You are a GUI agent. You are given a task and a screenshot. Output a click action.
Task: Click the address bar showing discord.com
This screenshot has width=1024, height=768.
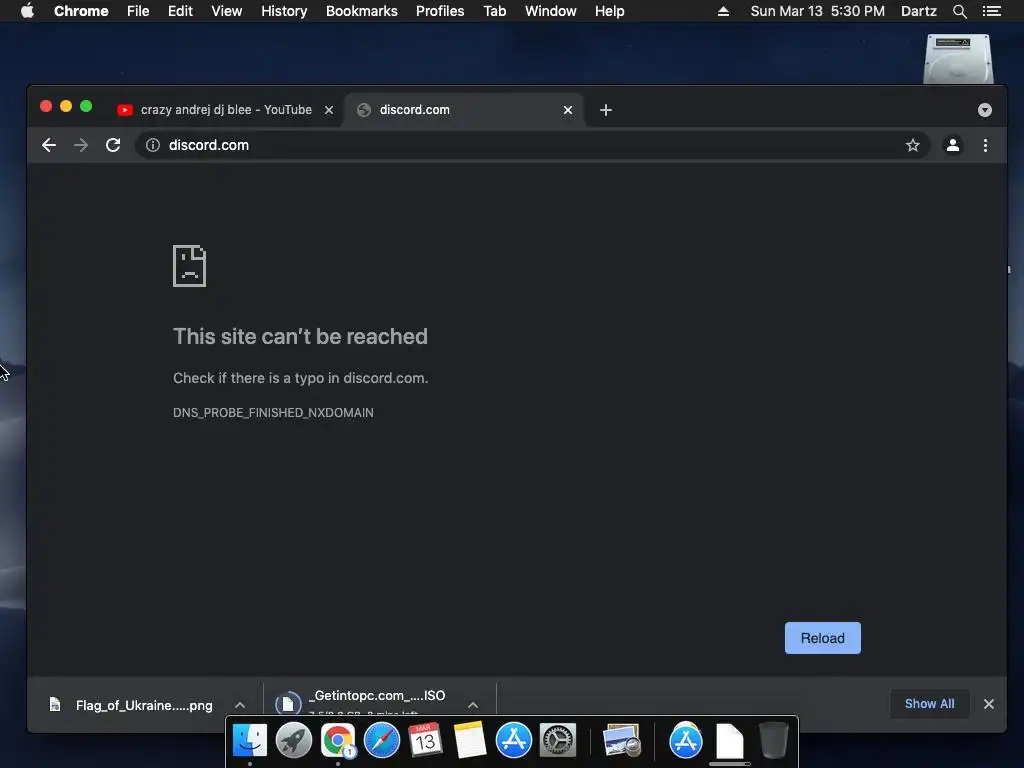(x=532, y=145)
